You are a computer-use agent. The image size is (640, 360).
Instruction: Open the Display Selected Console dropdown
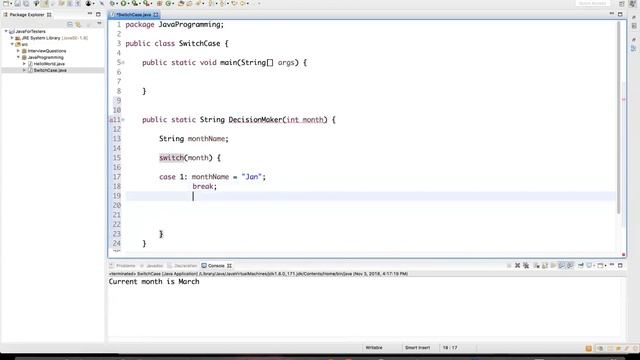[x=594, y=265]
